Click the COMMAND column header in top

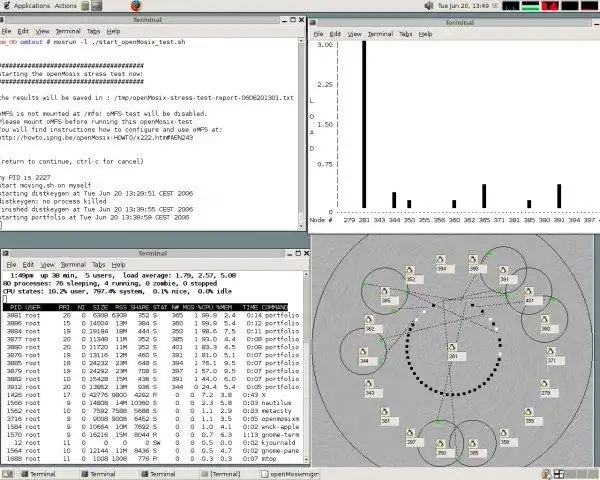[274, 307]
